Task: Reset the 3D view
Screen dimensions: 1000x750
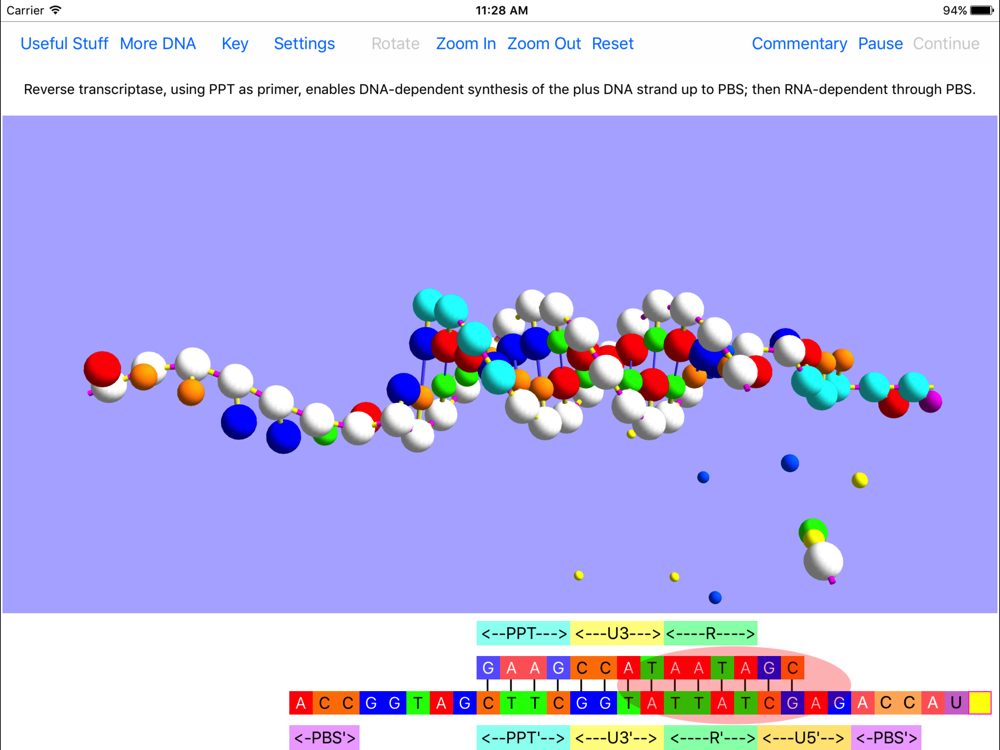Action: 613,43
